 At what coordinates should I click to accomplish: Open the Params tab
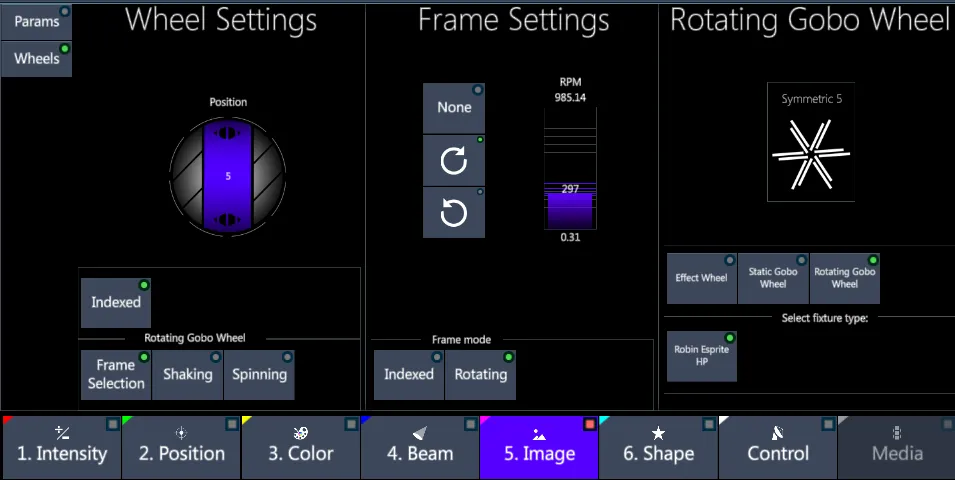click(x=37, y=22)
